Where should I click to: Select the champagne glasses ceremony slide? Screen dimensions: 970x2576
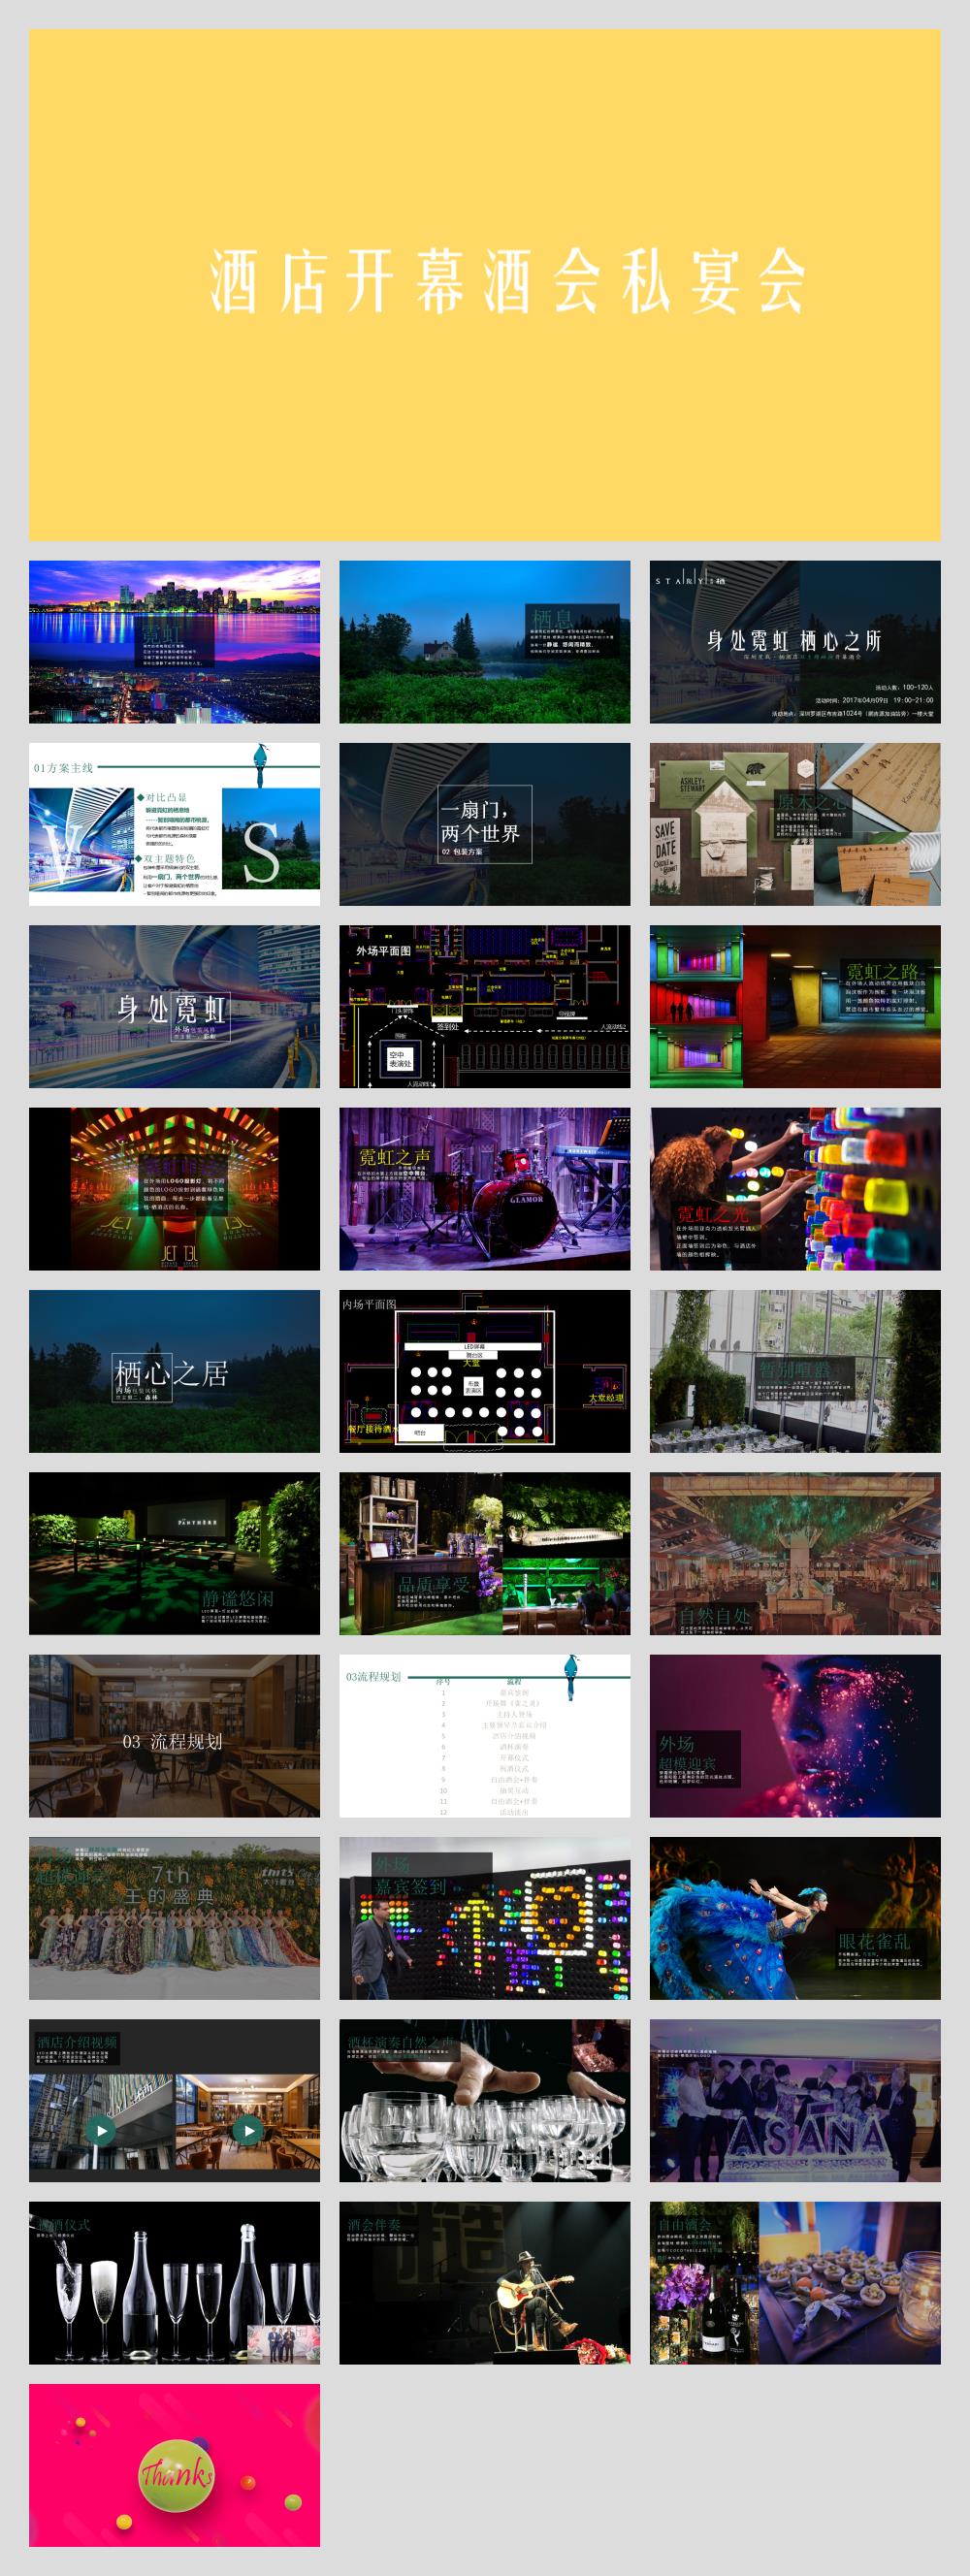(x=174, y=2282)
